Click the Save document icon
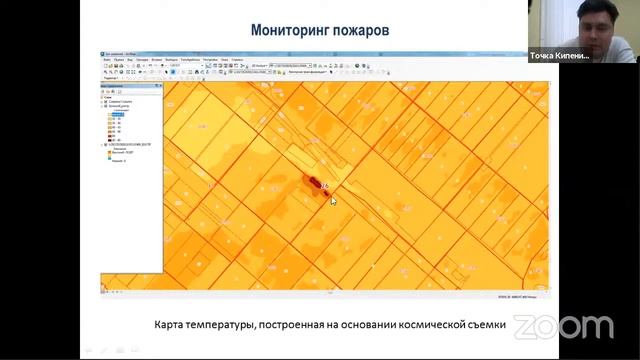Screen dimensions: 640x360 tap(116, 66)
